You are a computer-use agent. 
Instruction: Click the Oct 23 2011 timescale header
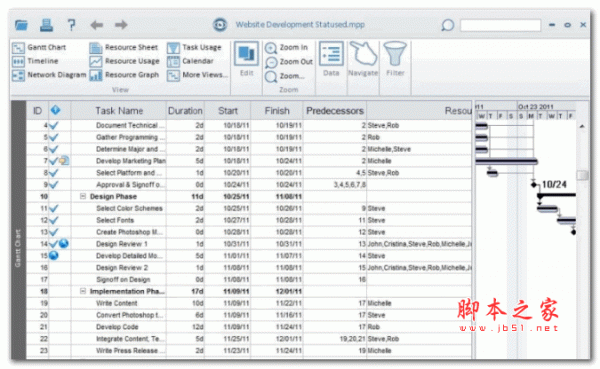(535, 106)
